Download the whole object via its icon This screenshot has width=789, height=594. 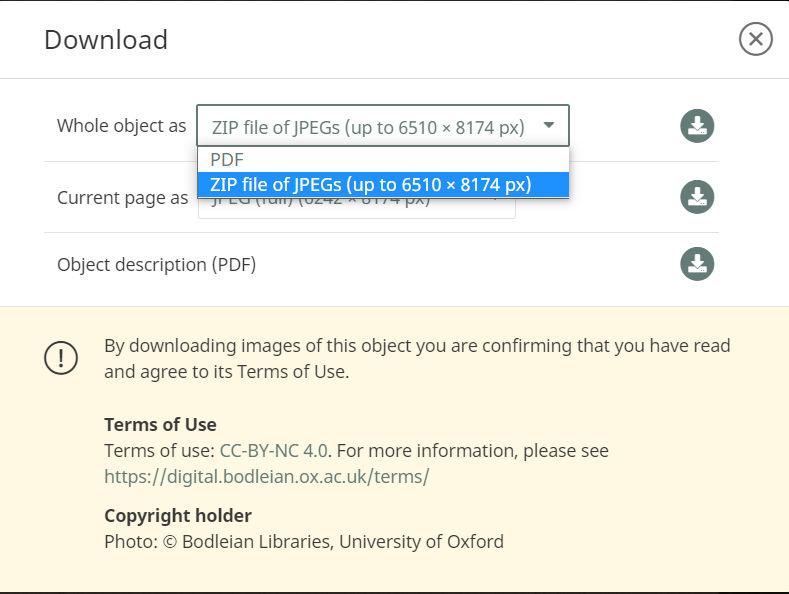pyautogui.click(x=697, y=126)
